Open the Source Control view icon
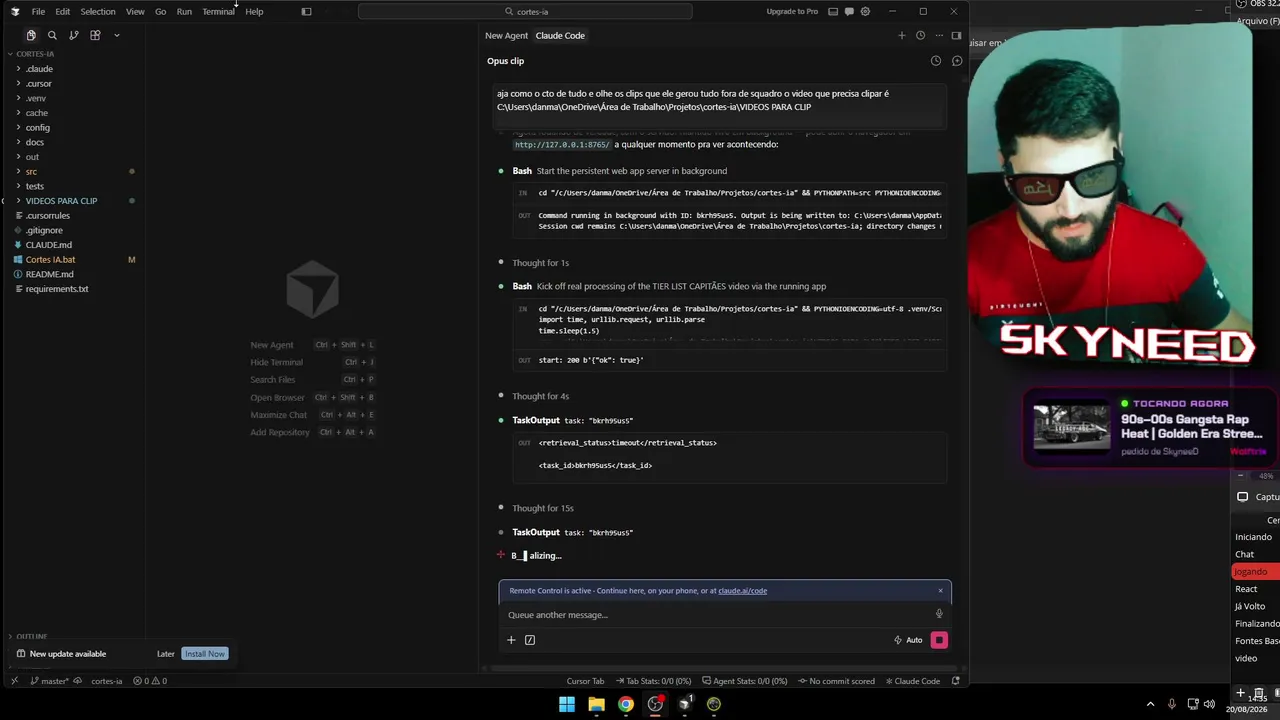This screenshot has width=1280, height=720. tap(73, 35)
